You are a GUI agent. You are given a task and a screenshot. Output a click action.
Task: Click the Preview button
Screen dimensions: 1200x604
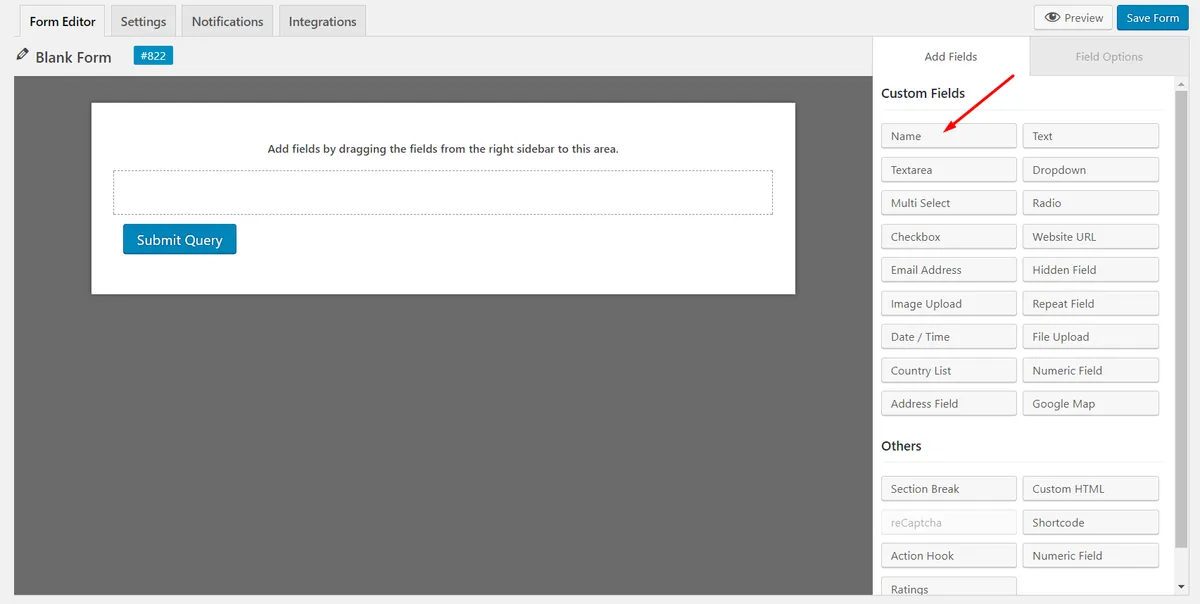pyautogui.click(x=1074, y=18)
